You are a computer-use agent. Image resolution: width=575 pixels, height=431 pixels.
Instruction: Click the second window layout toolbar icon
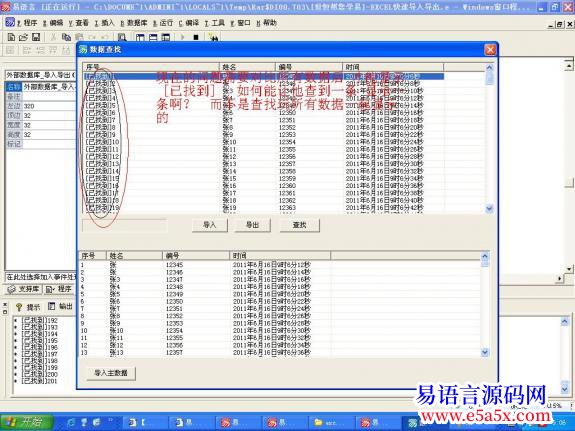pos(153,37)
